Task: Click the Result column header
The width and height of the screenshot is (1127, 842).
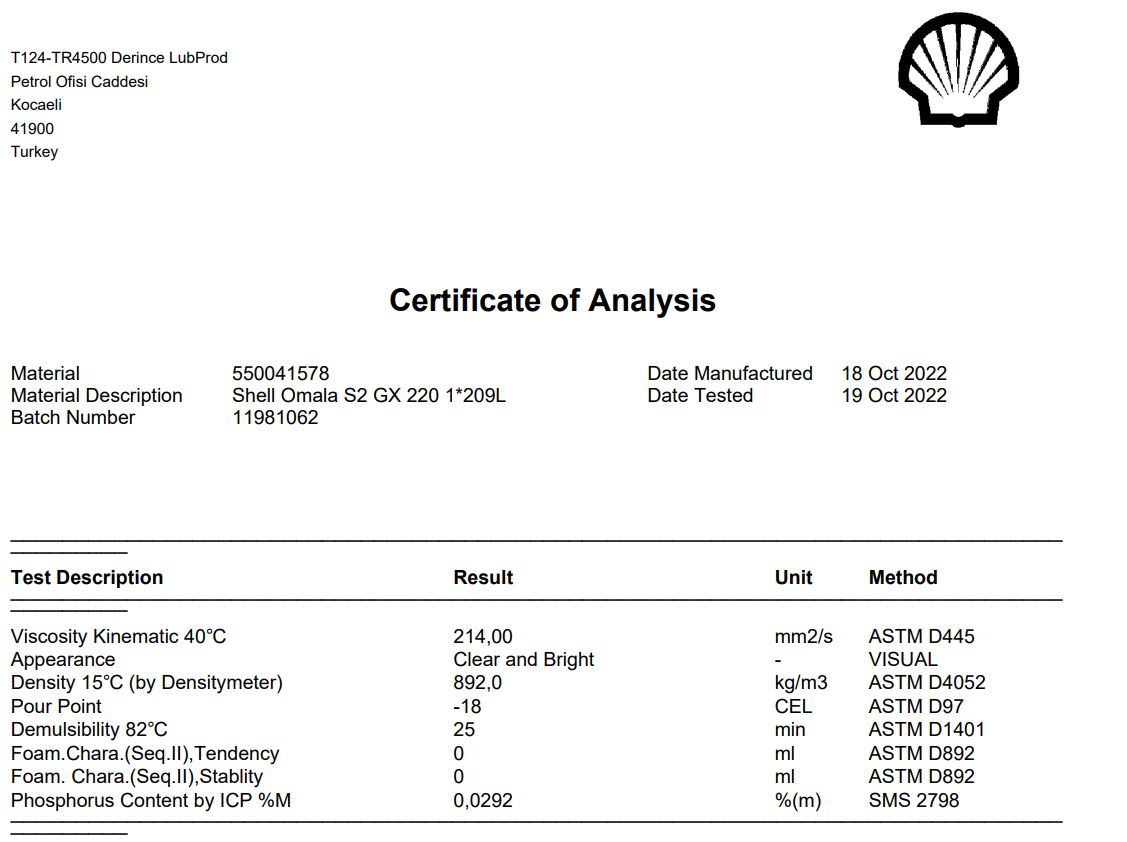Action: point(483,578)
